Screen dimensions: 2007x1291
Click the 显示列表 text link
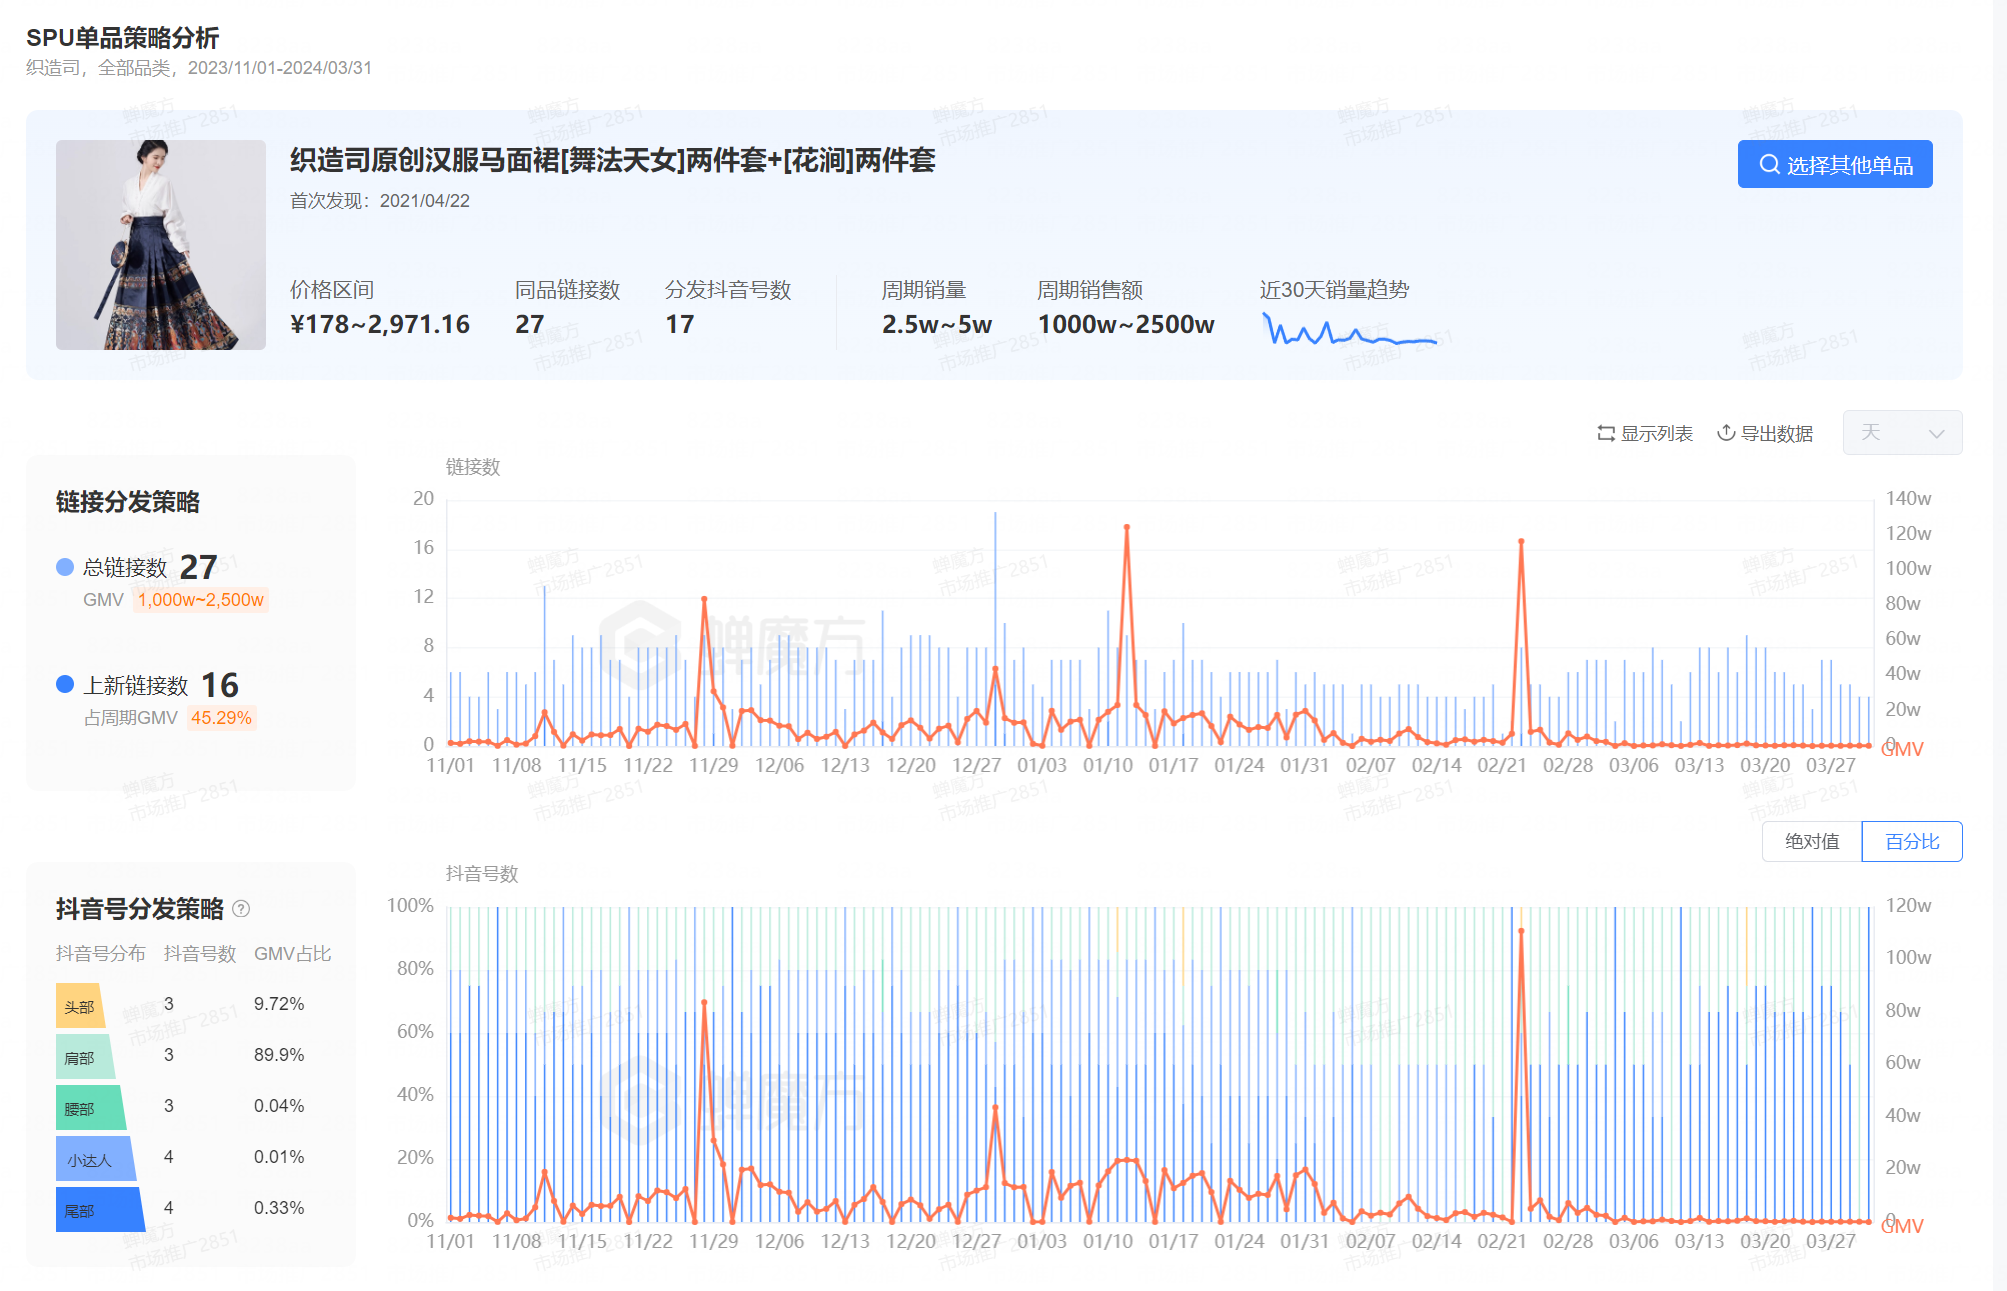coord(1656,433)
